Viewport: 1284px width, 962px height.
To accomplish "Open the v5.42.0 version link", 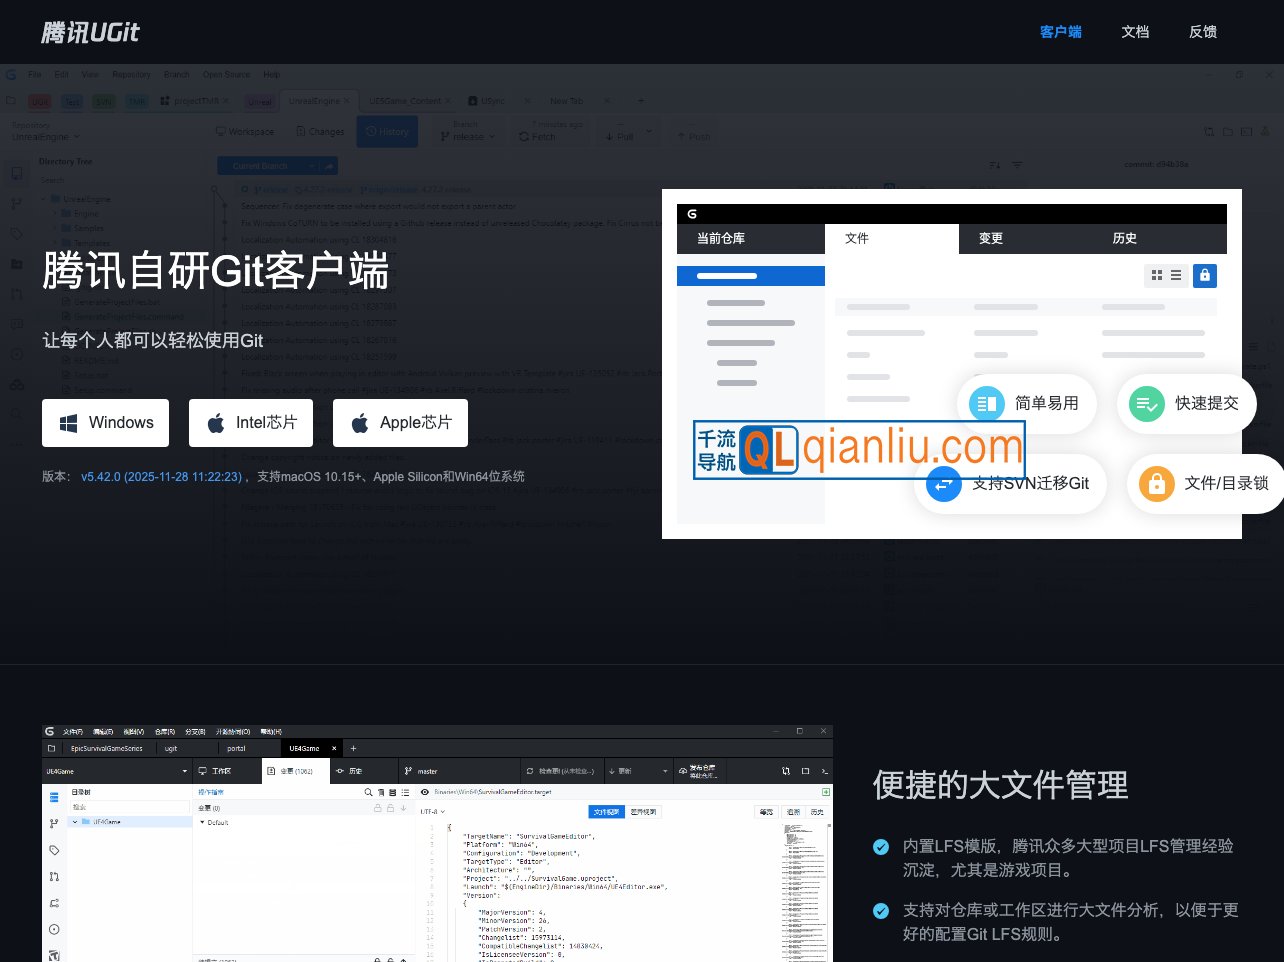I will coord(163,477).
